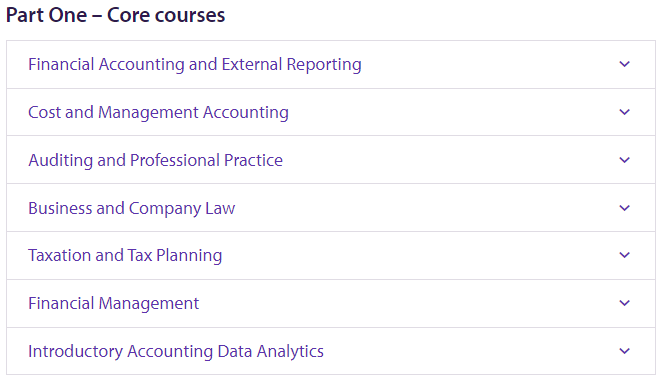The height and width of the screenshot is (382, 665).
Task: Open Introductory Accounting Data Analytics title link
Action: click(x=176, y=351)
